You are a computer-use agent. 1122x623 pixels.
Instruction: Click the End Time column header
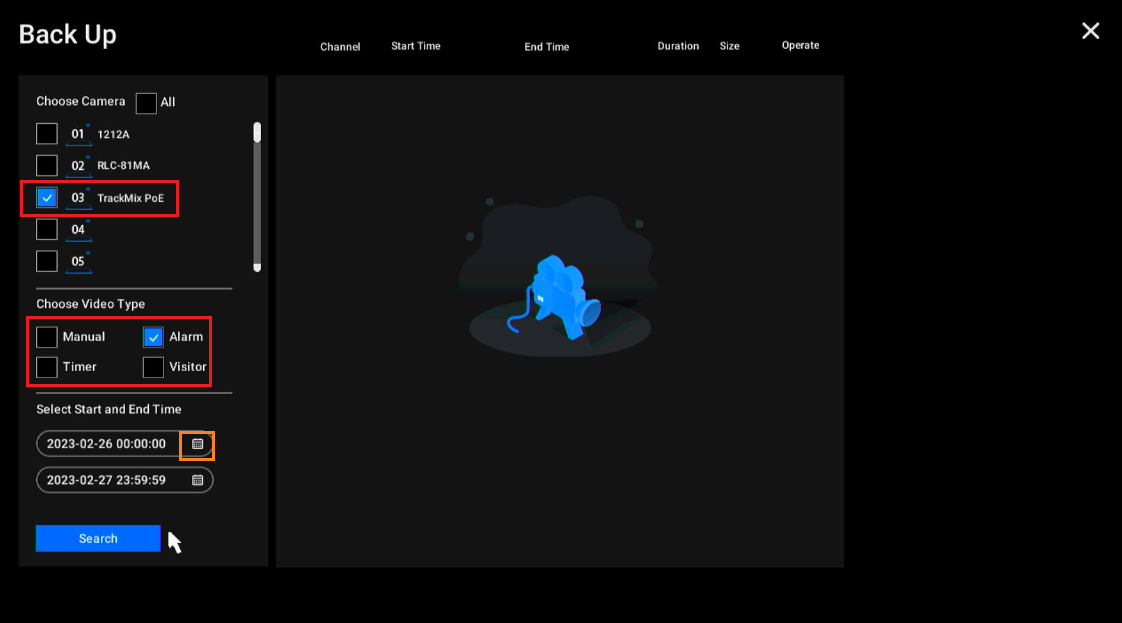pyautogui.click(x=547, y=46)
